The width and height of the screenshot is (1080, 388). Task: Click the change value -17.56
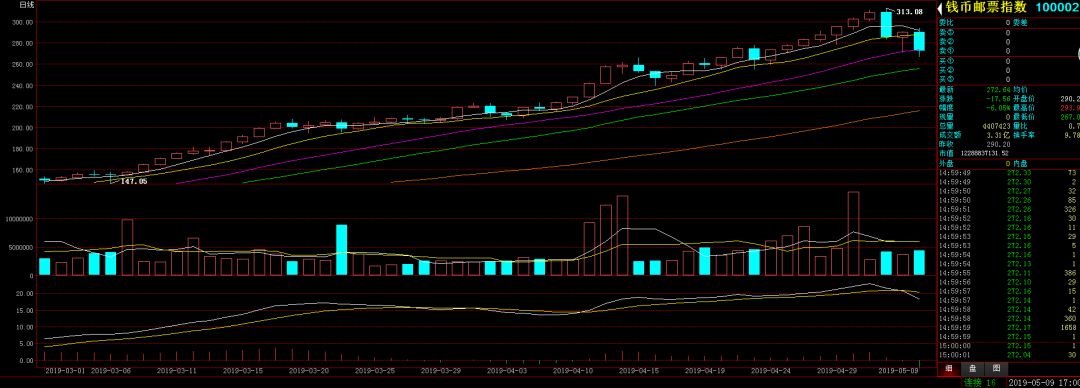click(997, 99)
